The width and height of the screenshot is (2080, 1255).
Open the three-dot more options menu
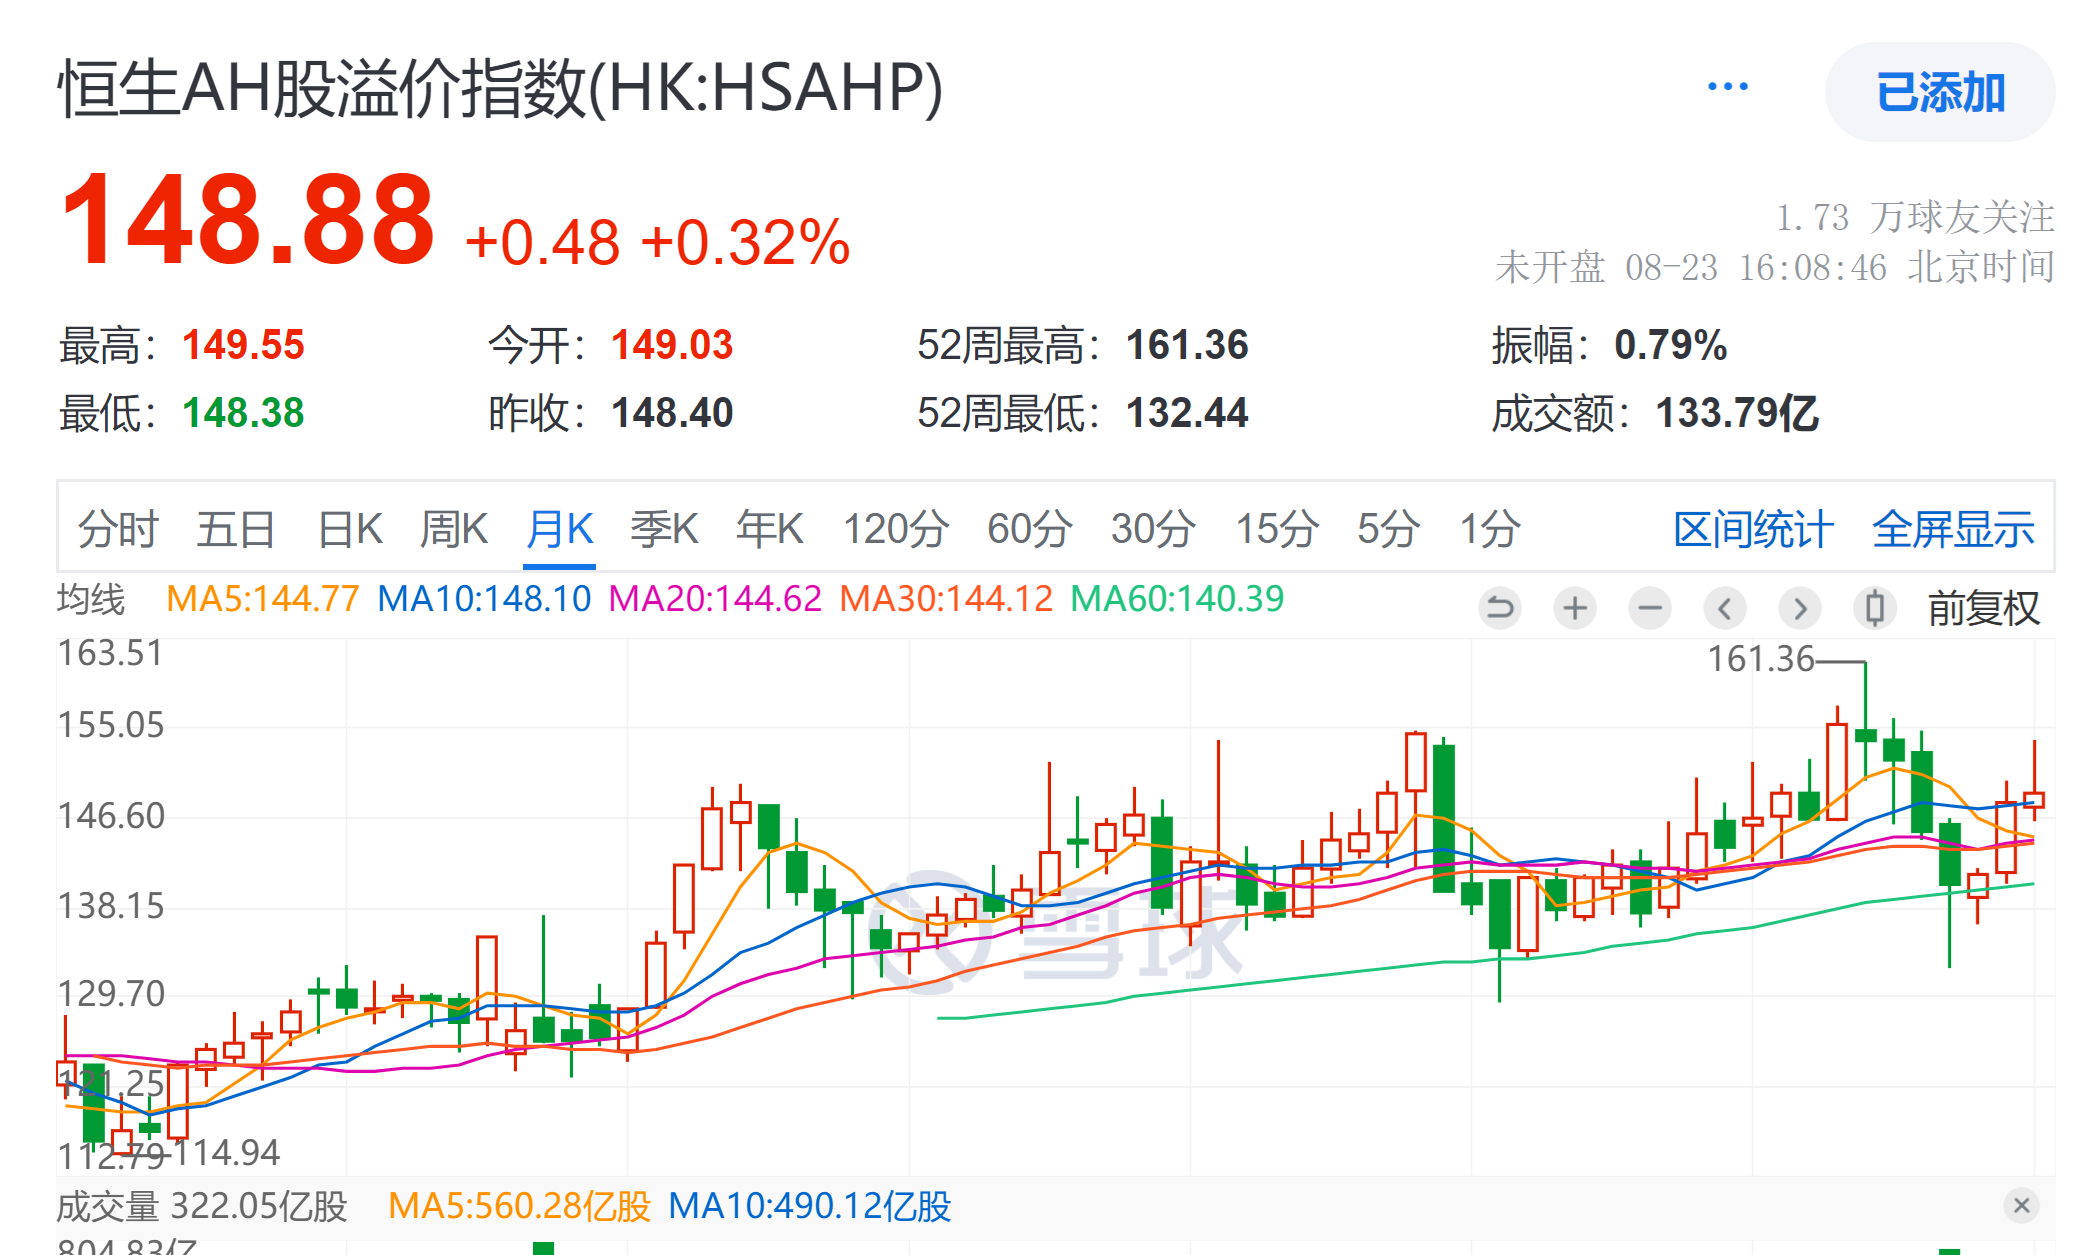point(1728,88)
